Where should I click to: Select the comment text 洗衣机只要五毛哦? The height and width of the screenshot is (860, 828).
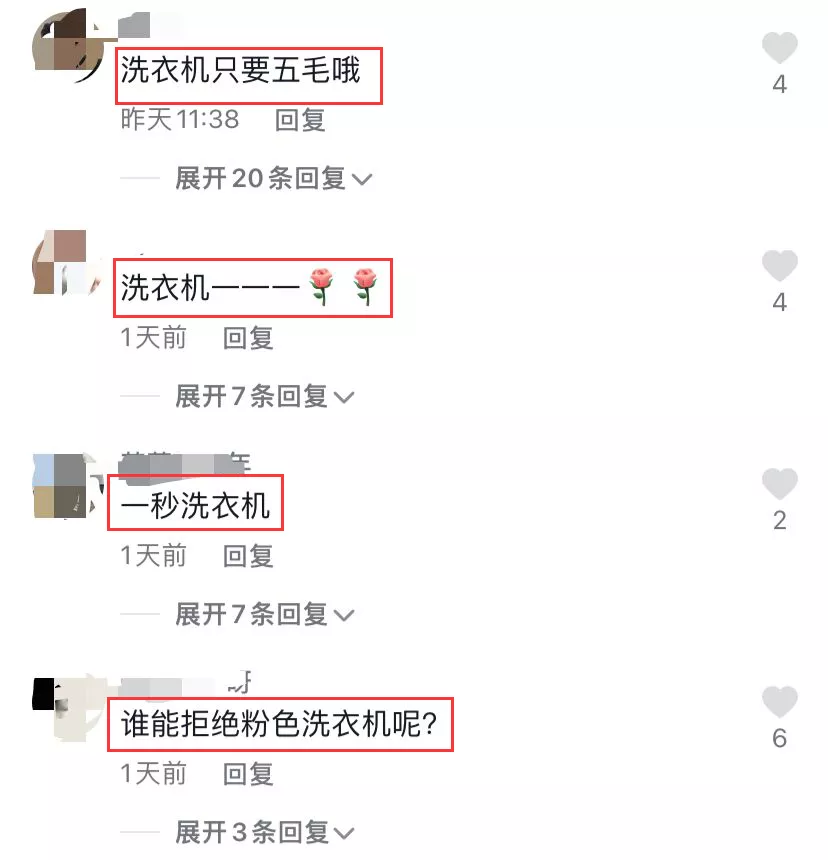pyautogui.click(x=240, y=70)
